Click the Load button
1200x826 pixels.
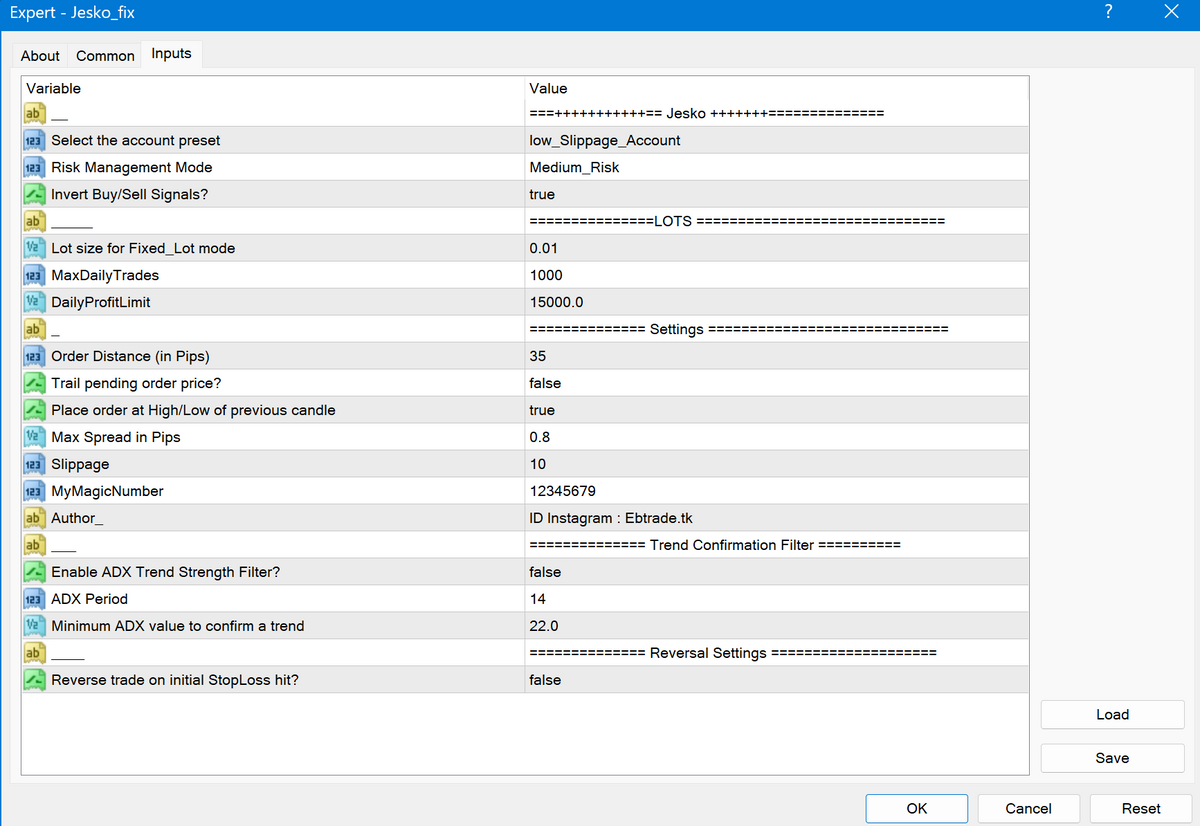point(1112,715)
